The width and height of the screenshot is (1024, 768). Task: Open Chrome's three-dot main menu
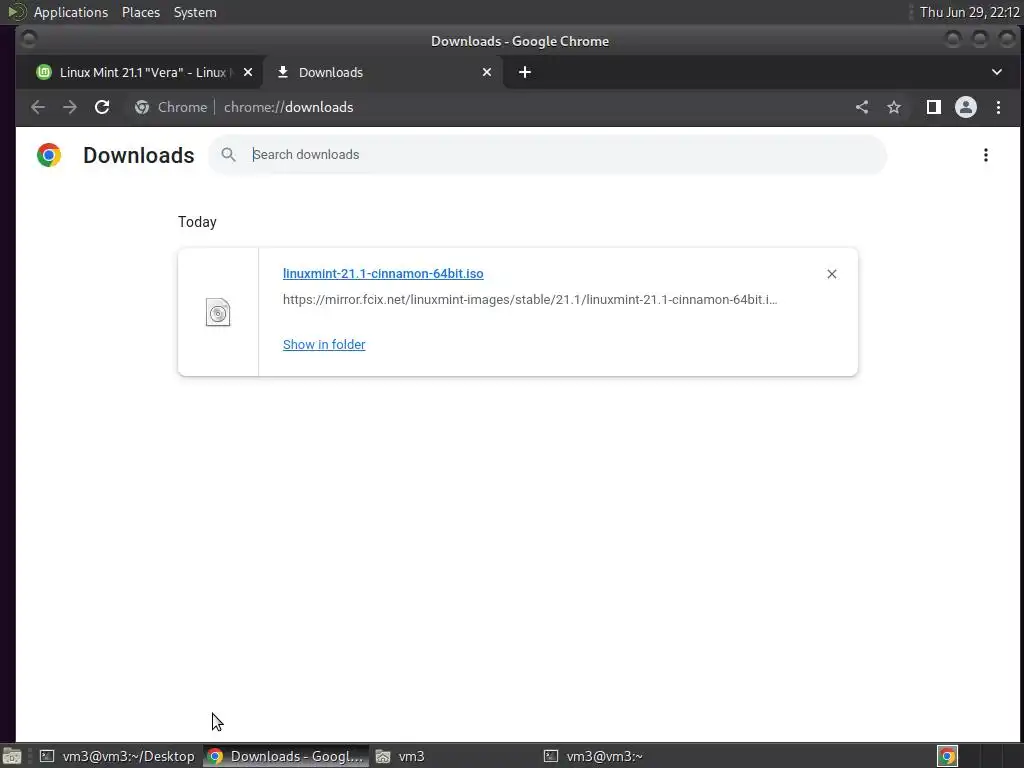tap(998, 107)
